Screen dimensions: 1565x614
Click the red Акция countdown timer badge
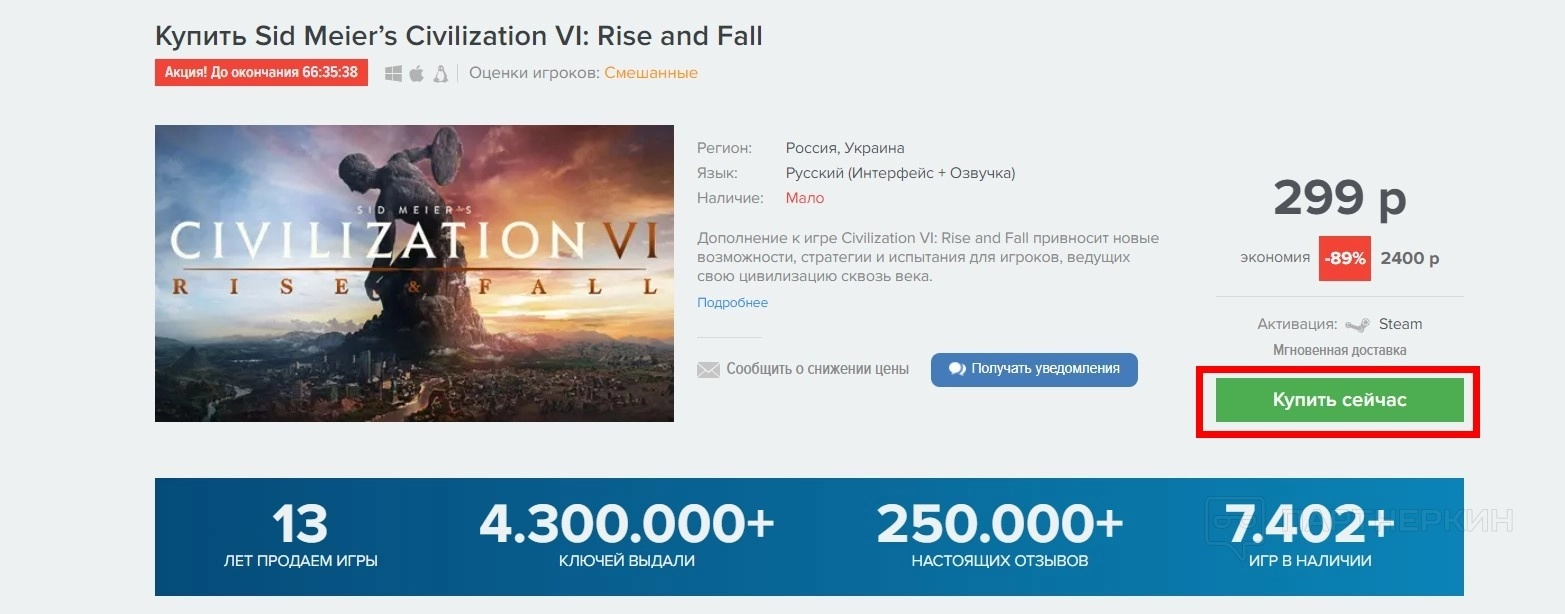click(x=261, y=73)
